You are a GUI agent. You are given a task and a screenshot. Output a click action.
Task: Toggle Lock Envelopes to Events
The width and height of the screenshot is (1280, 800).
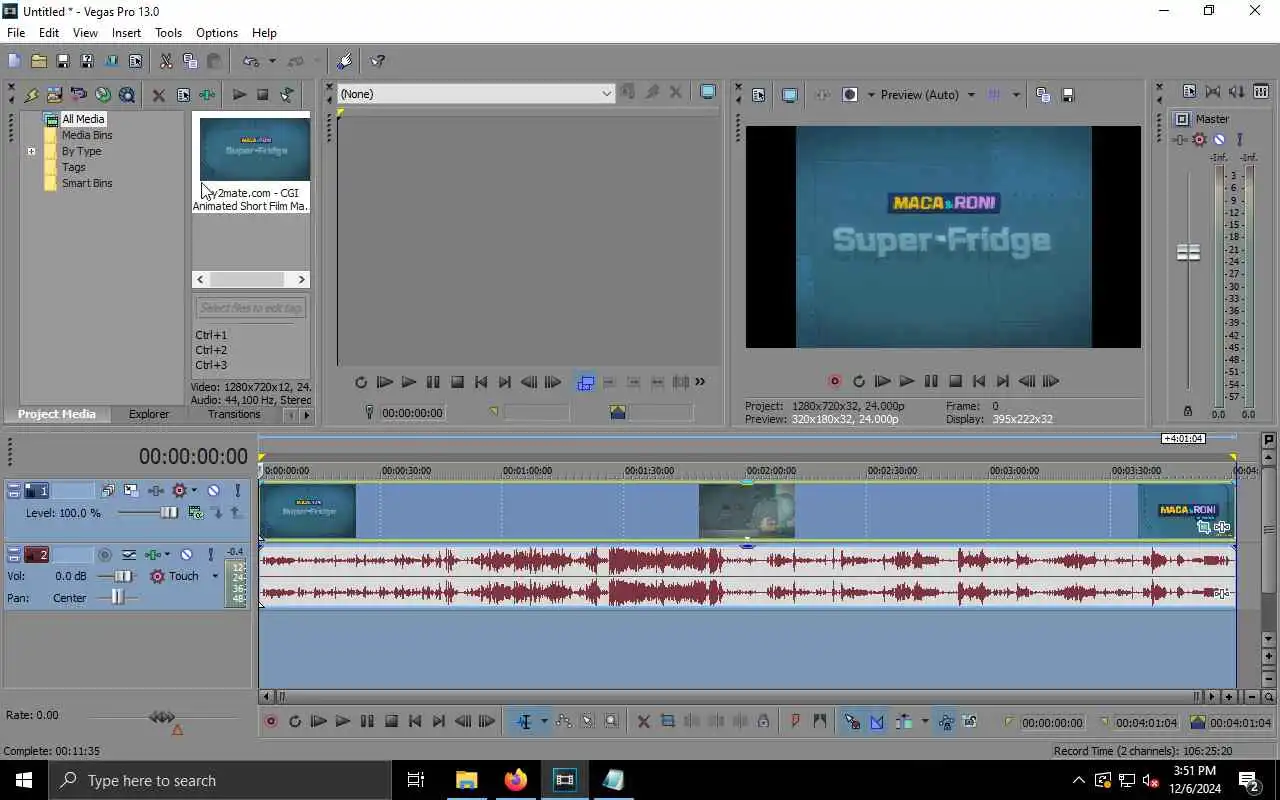(x=945, y=721)
